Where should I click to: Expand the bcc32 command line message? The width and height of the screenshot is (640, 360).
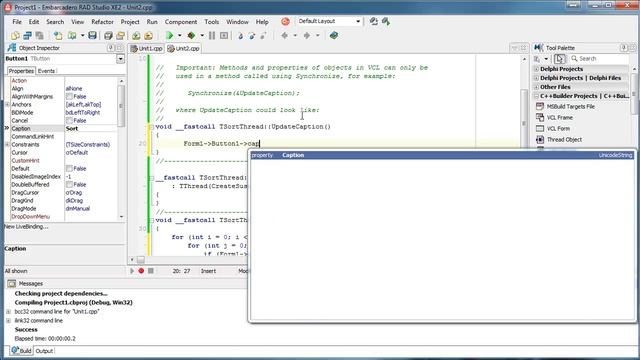[x=8, y=311]
